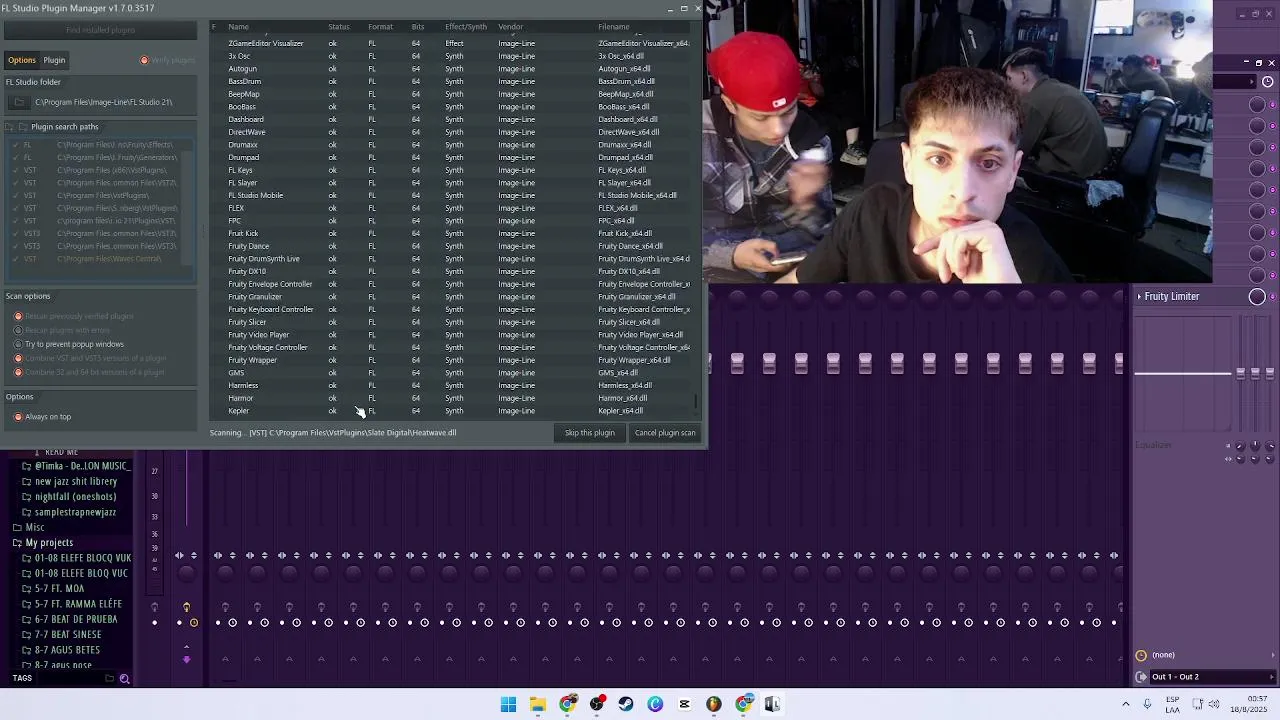Click the Windows Start button
The height and width of the screenshot is (720, 1280).
[x=508, y=704]
